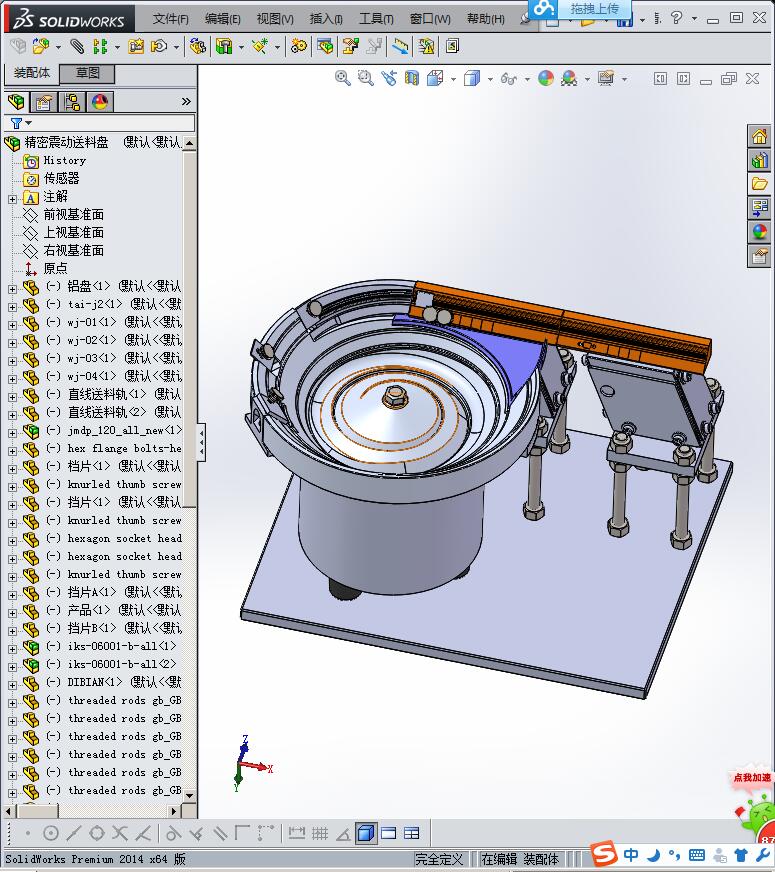Click the 完全定义 status bar entry
Image resolution: width=775 pixels, height=872 pixels.
[439, 859]
